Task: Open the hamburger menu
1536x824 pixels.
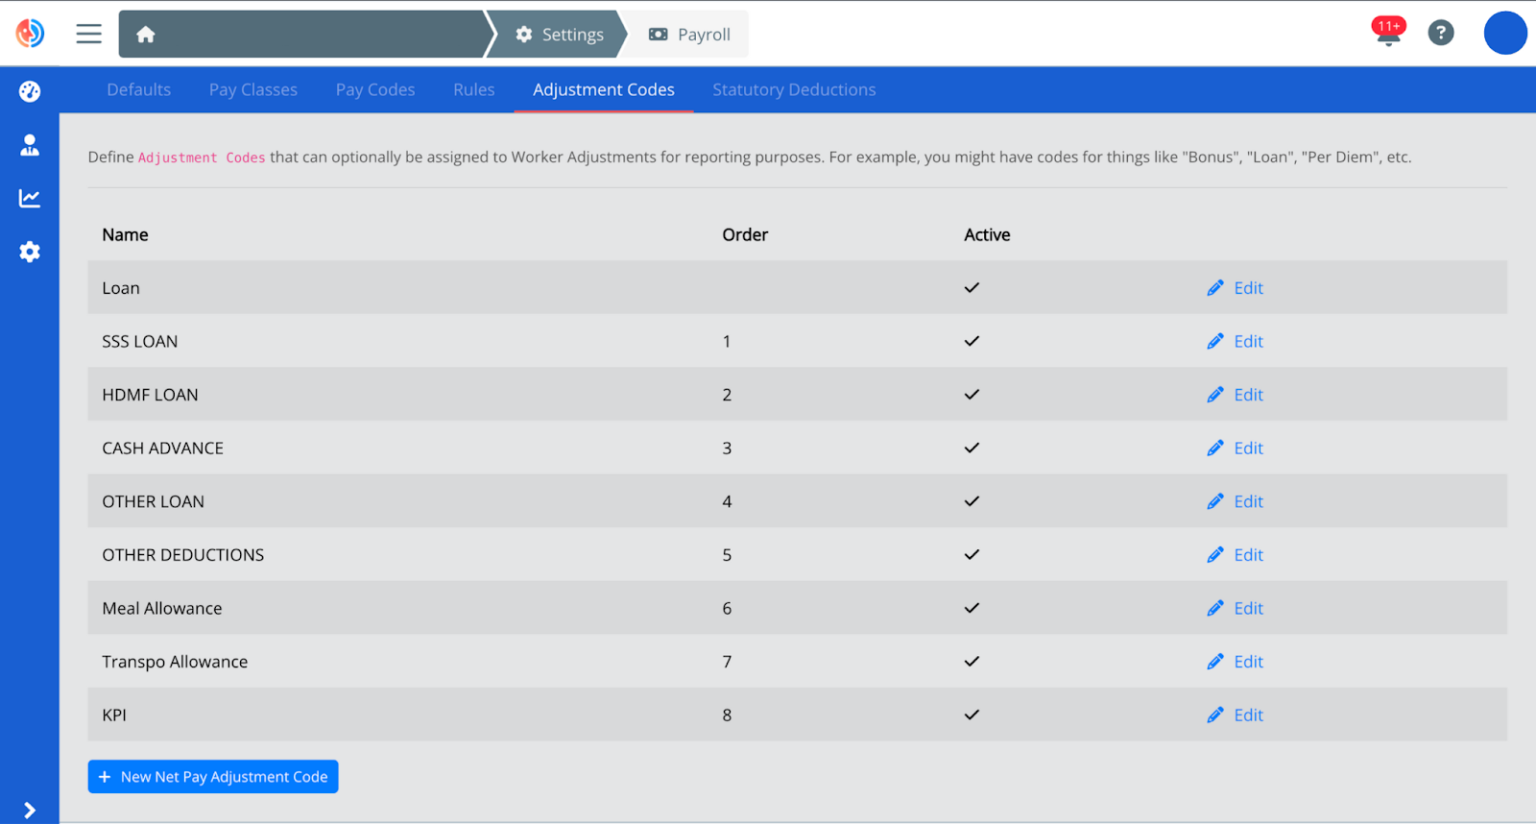Action: [89, 34]
